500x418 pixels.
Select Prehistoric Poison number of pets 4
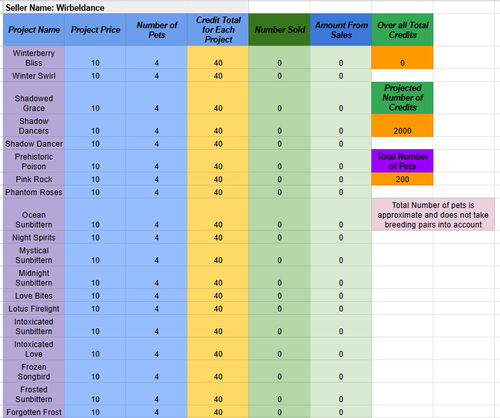coord(157,161)
